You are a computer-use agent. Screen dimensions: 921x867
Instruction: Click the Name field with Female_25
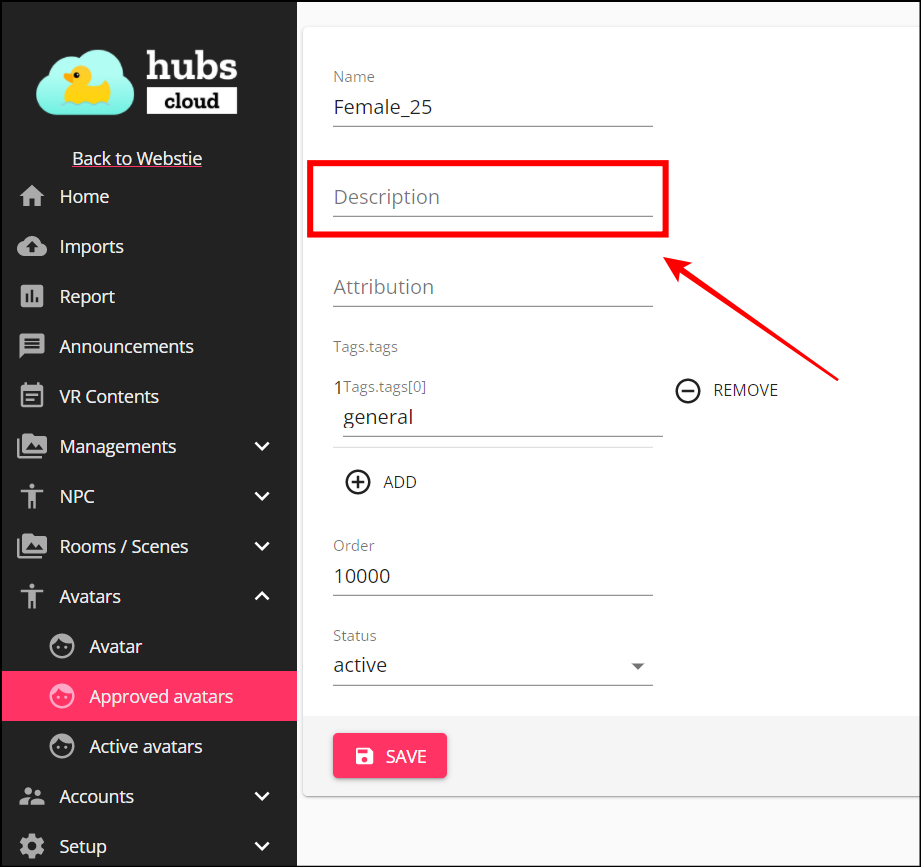point(493,107)
